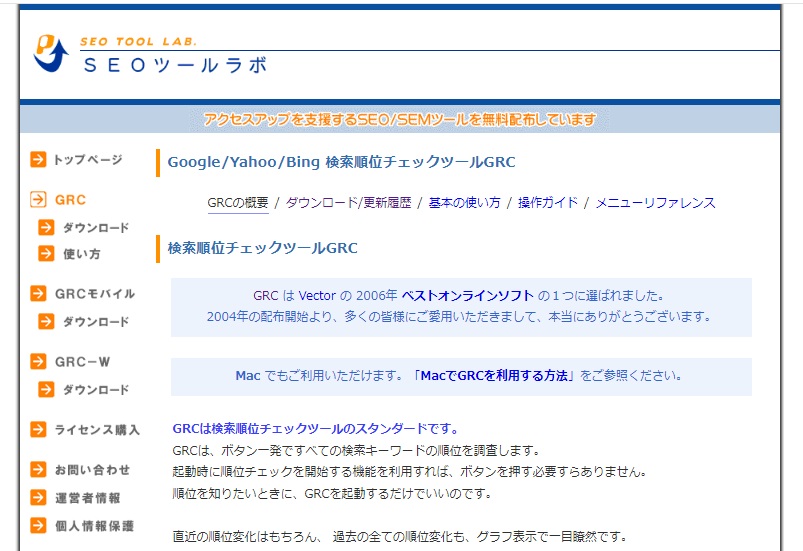The width and height of the screenshot is (803, 551).
Task: Follow the ベストオンラインソフト link
Action: click(468, 295)
